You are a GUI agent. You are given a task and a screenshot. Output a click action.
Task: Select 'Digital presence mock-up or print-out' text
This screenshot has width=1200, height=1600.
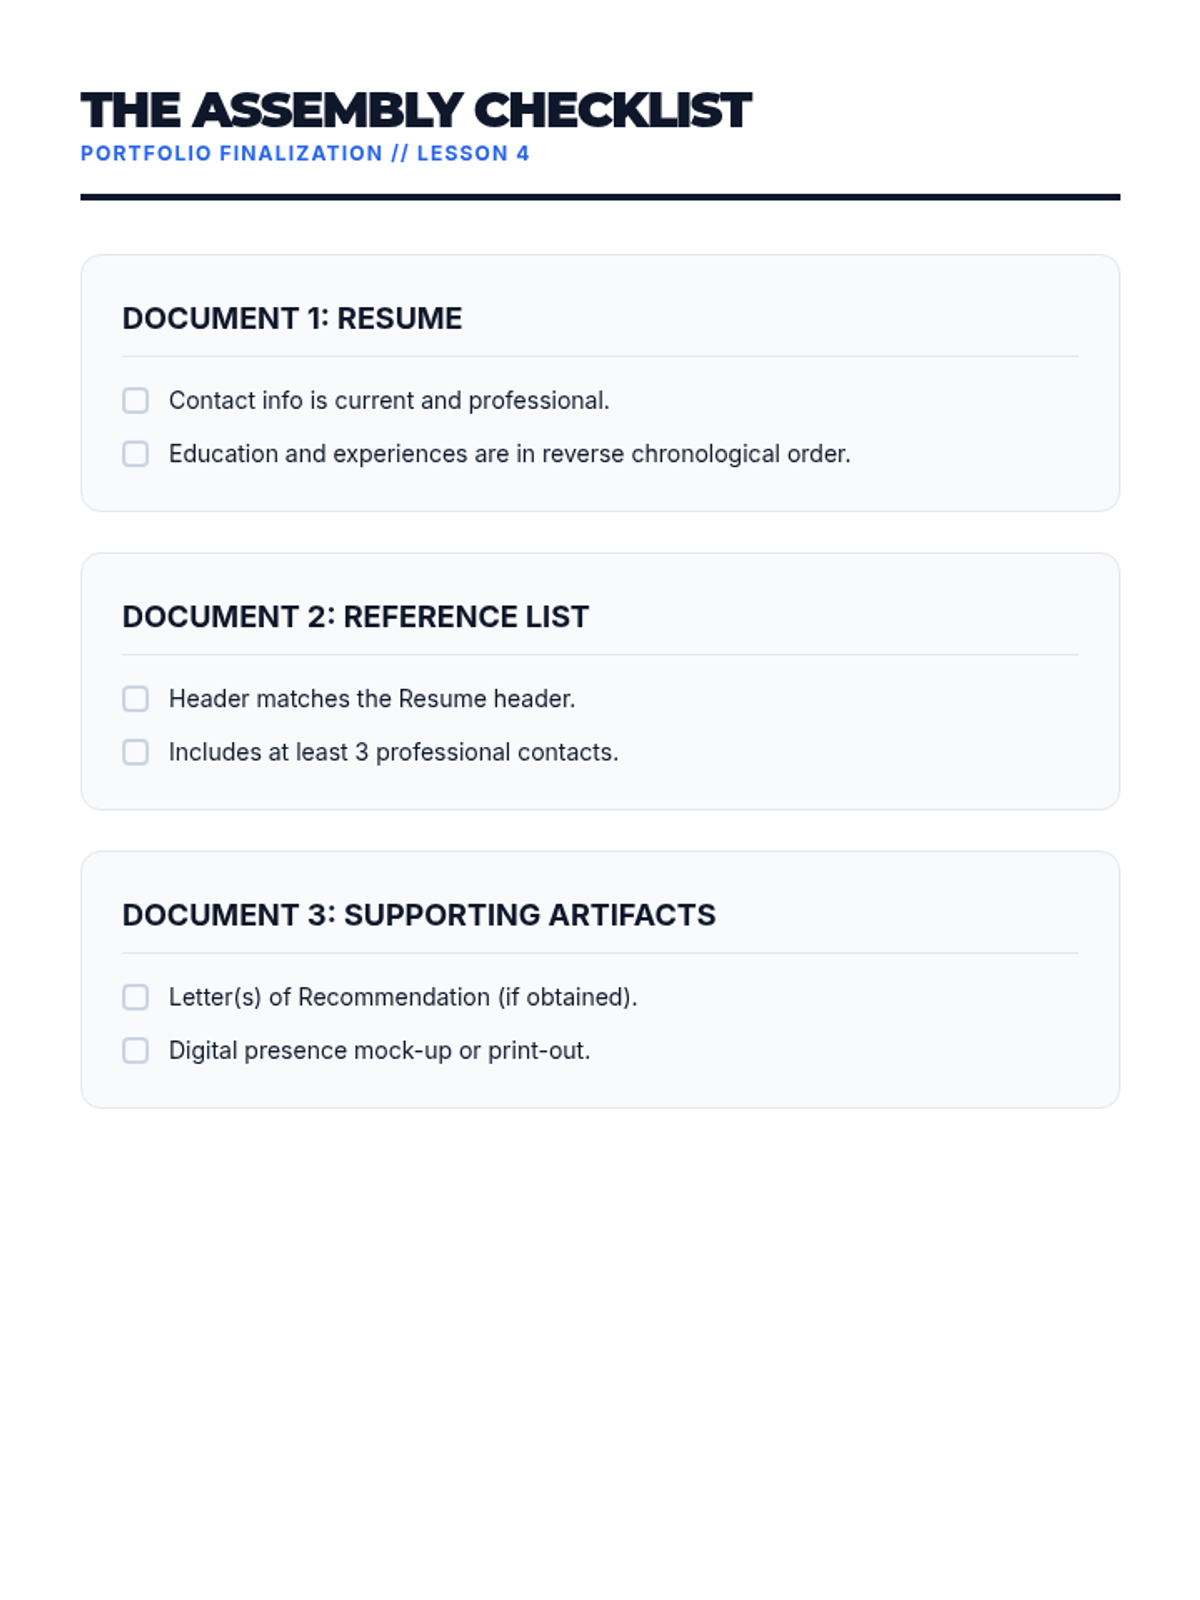tap(379, 1051)
